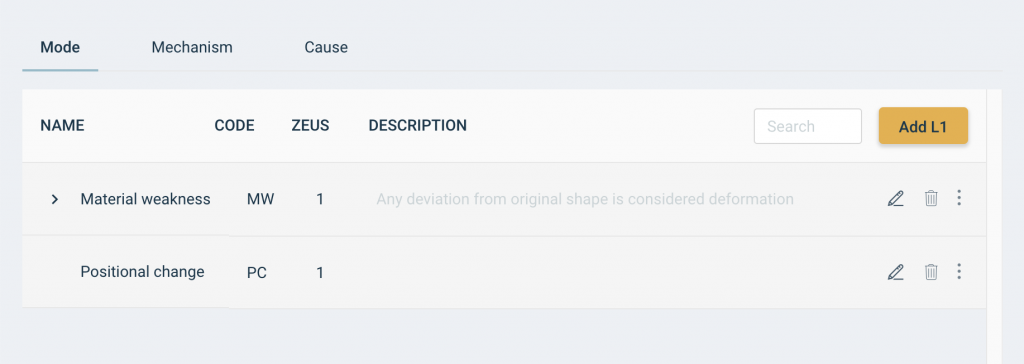Open the Cause tab
The width and height of the screenshot is (1024, 364).
(x=326, y=48)
